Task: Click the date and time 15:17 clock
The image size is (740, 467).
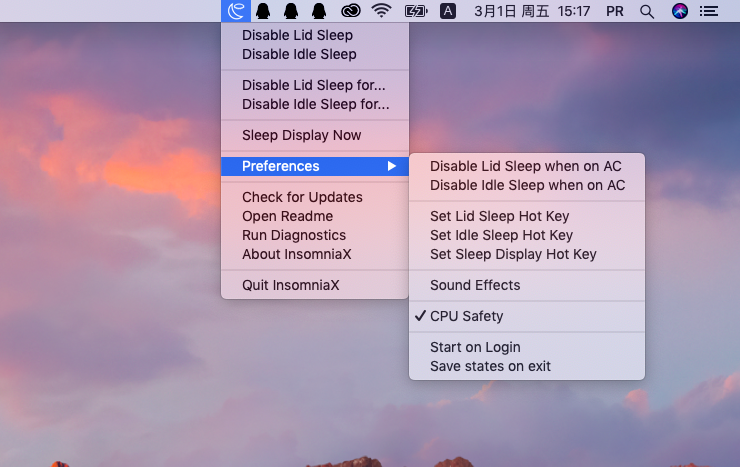Action: click(x=532, y=11)
